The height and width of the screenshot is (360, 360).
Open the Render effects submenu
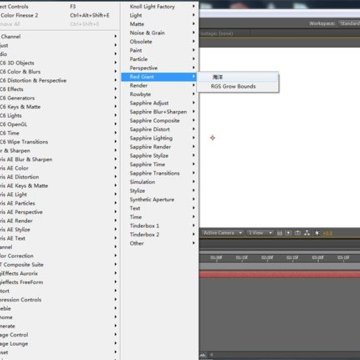(160, 85)
